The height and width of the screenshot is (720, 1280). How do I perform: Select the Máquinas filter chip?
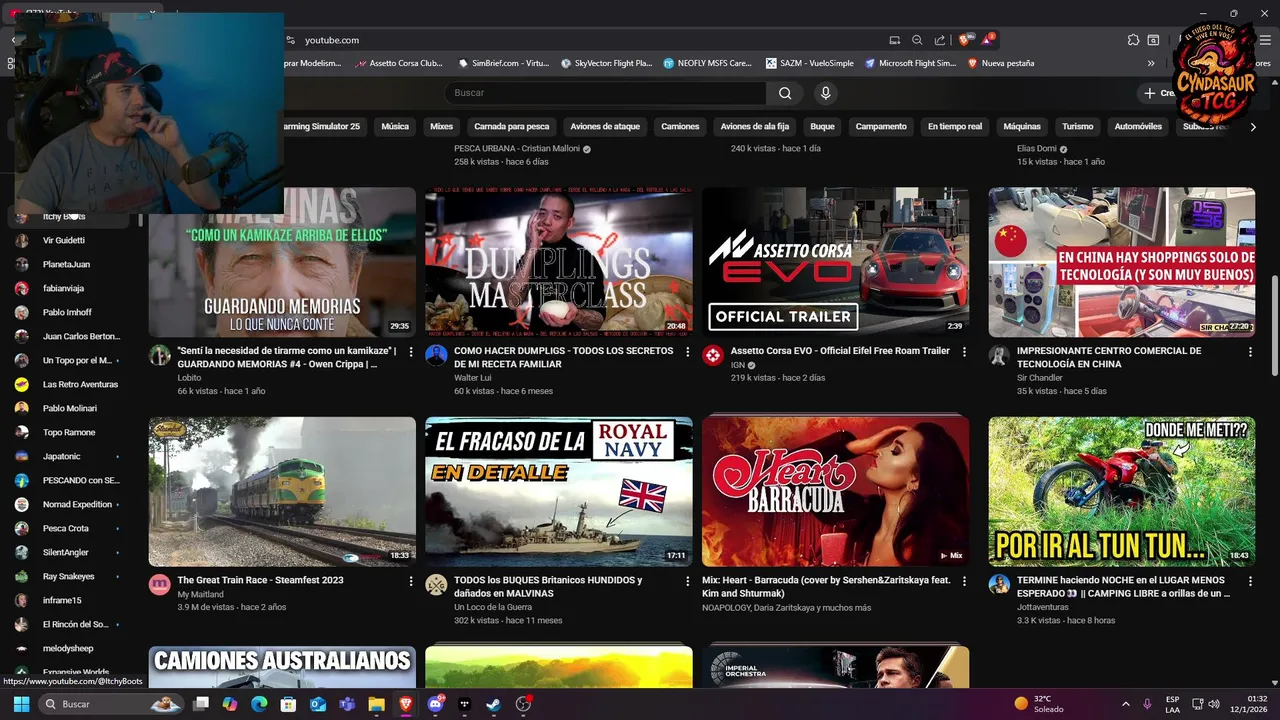1022,127
